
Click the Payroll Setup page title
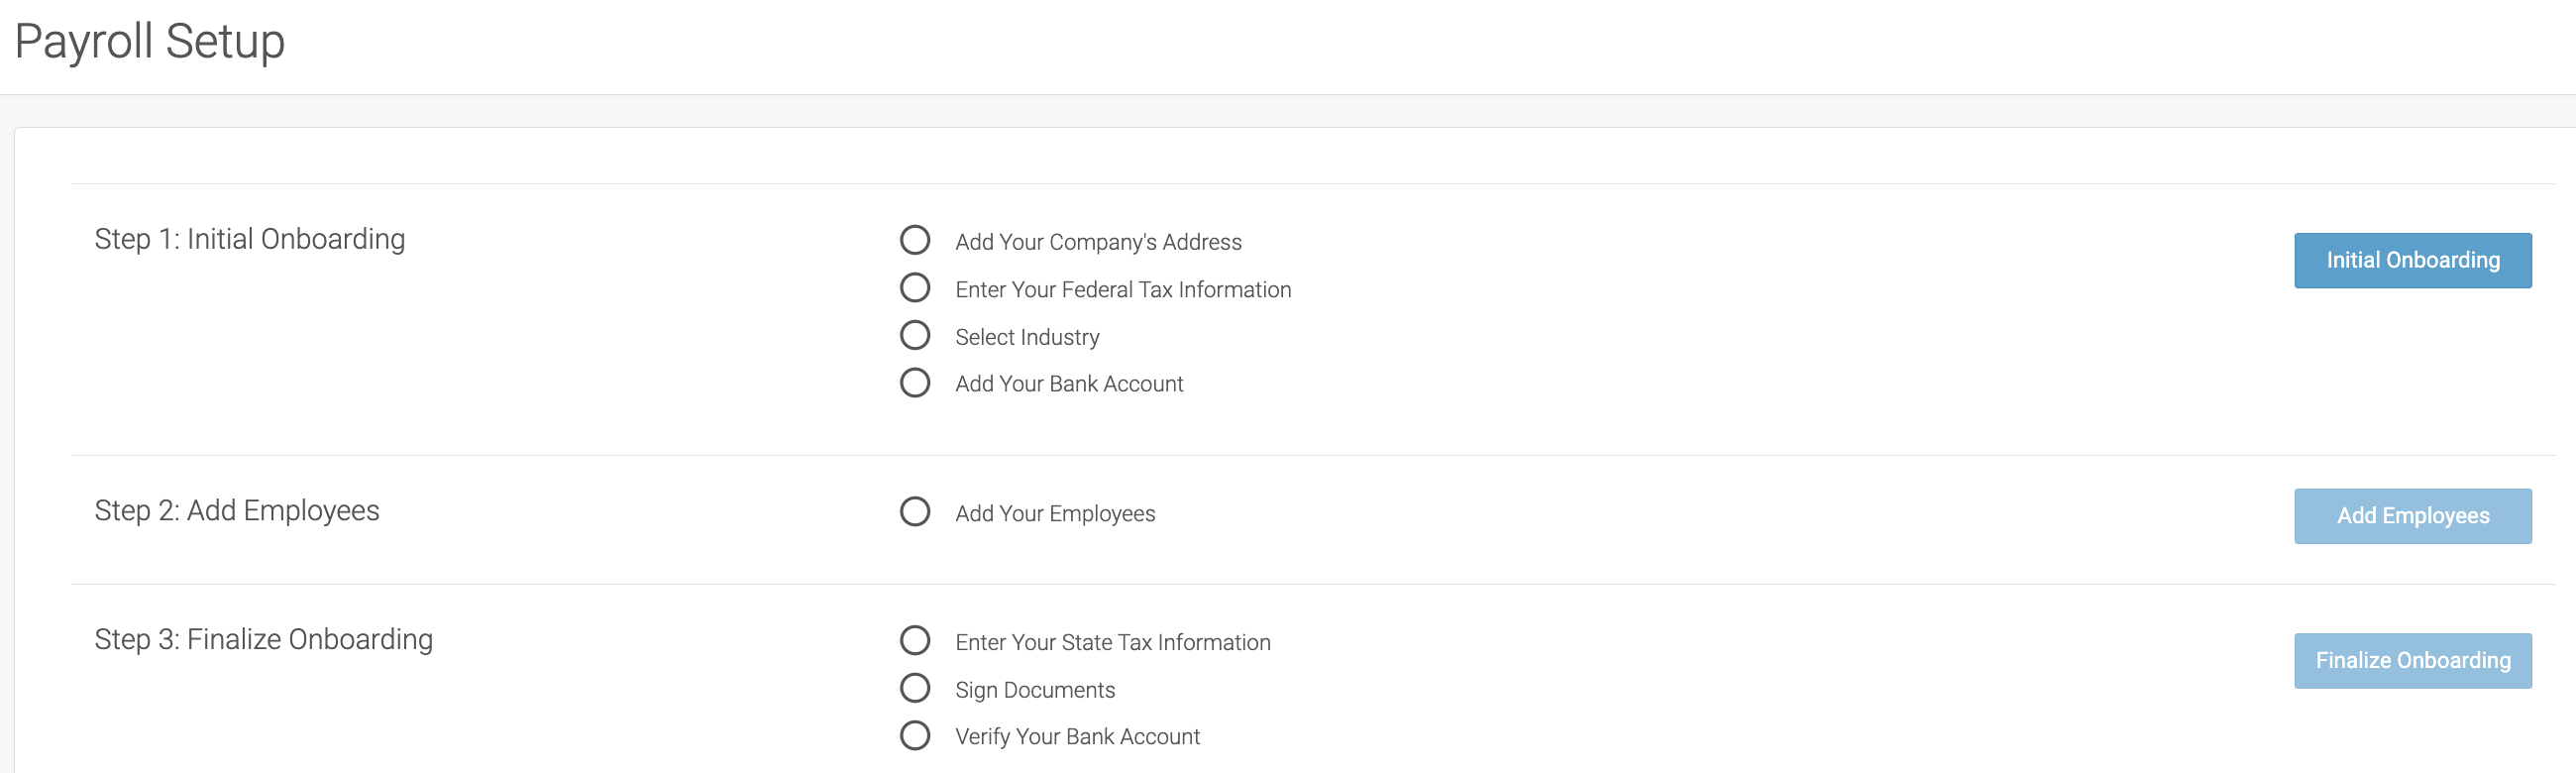click(x=150, y=42)
